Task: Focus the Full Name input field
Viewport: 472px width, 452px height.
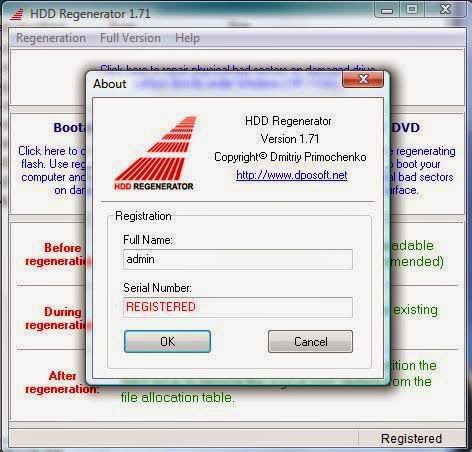Action: pos(238,259)
